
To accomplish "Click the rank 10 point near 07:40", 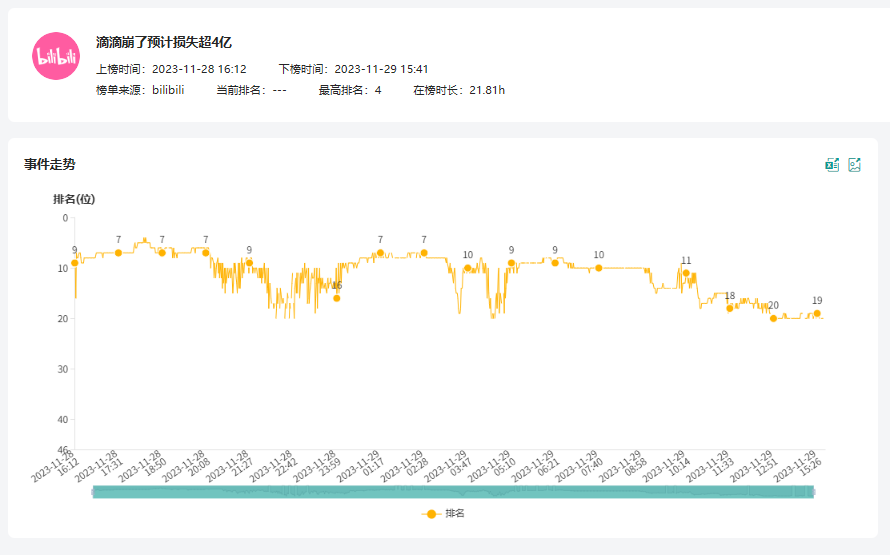I will pos(599,268).
